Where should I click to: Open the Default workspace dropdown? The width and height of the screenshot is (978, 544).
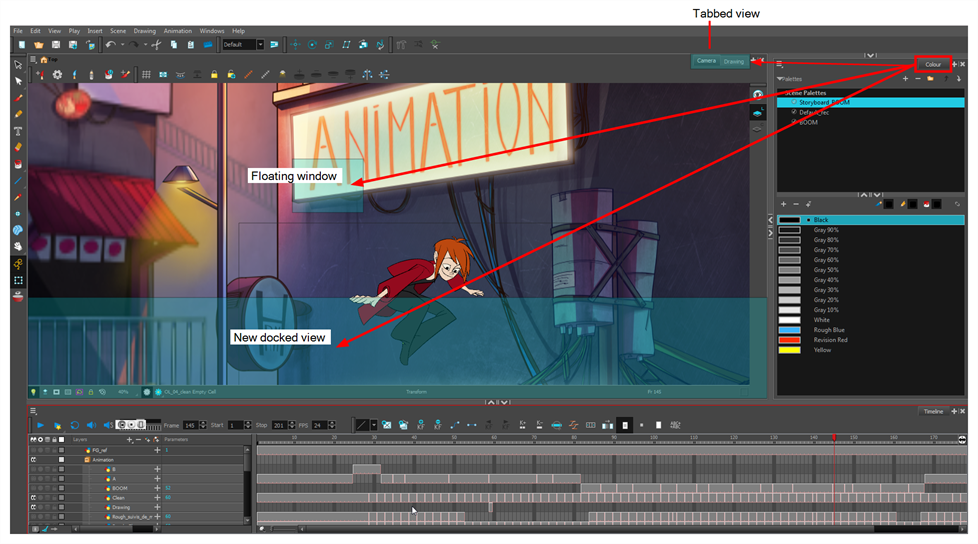(260, 45)
